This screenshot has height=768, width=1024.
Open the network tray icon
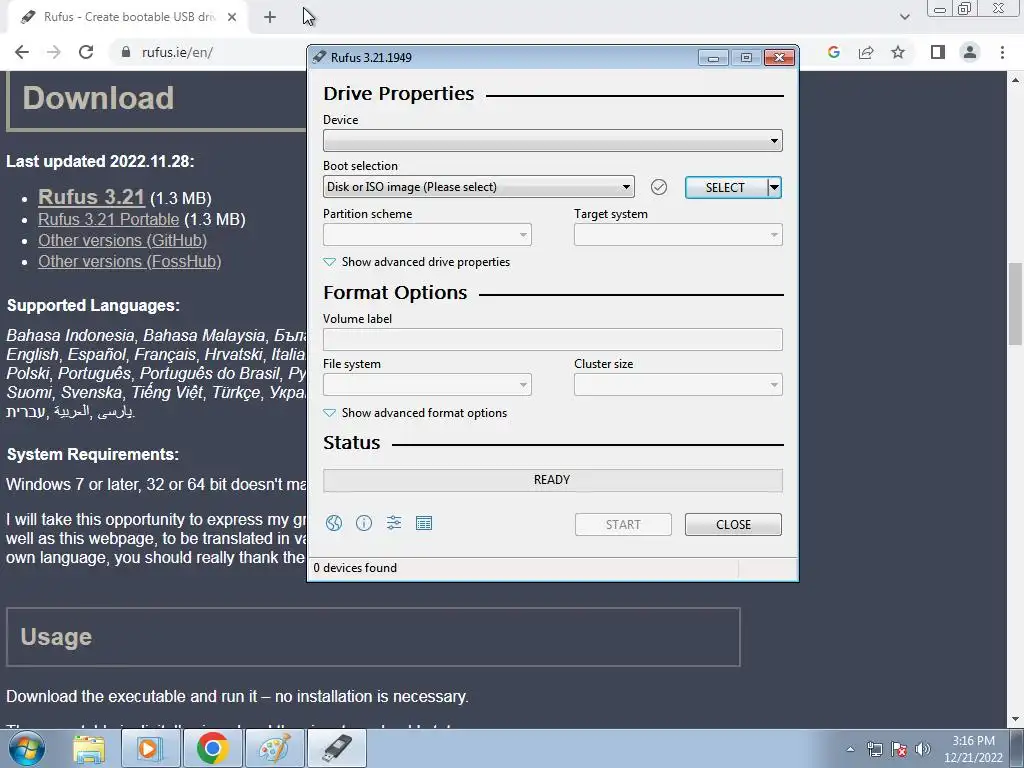pyautogui.click(x=874, y=749)
